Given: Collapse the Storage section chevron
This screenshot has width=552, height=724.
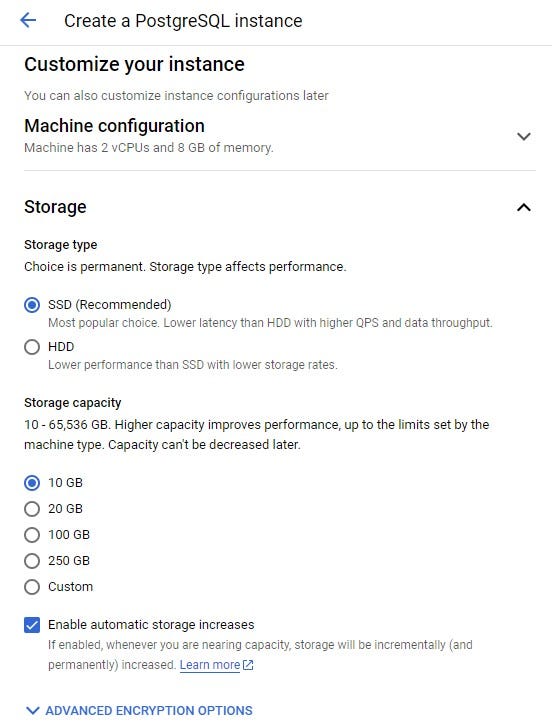Looking at the screenshot, I should coord(523,207).
